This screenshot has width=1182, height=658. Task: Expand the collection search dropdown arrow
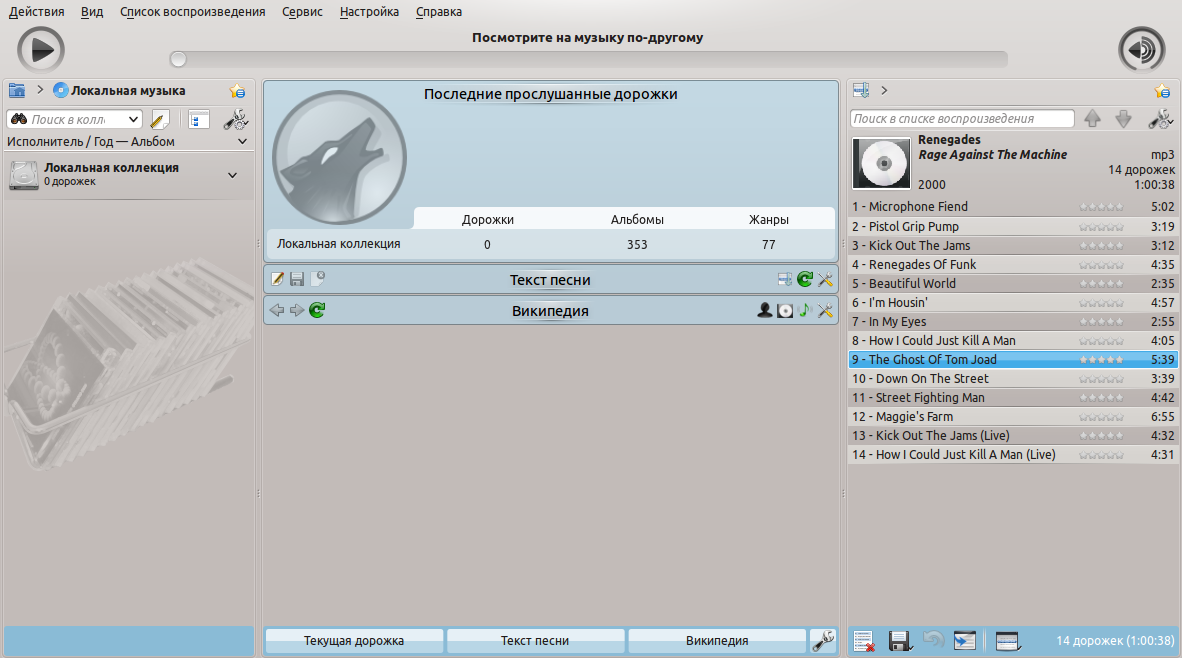(133, 119)
